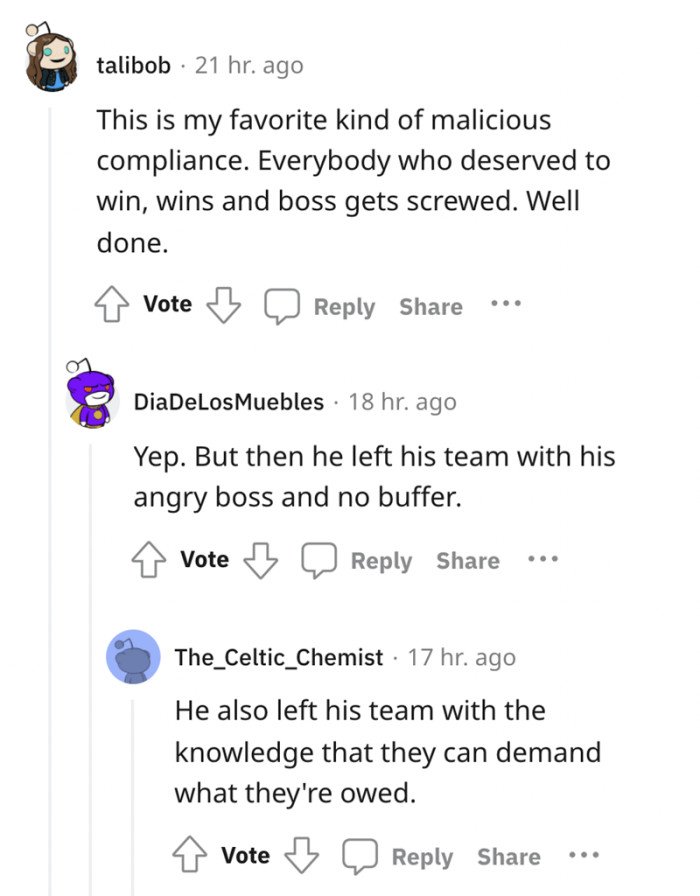Click The_Celtic_Chemist's blue avatar

pos(133,657)
